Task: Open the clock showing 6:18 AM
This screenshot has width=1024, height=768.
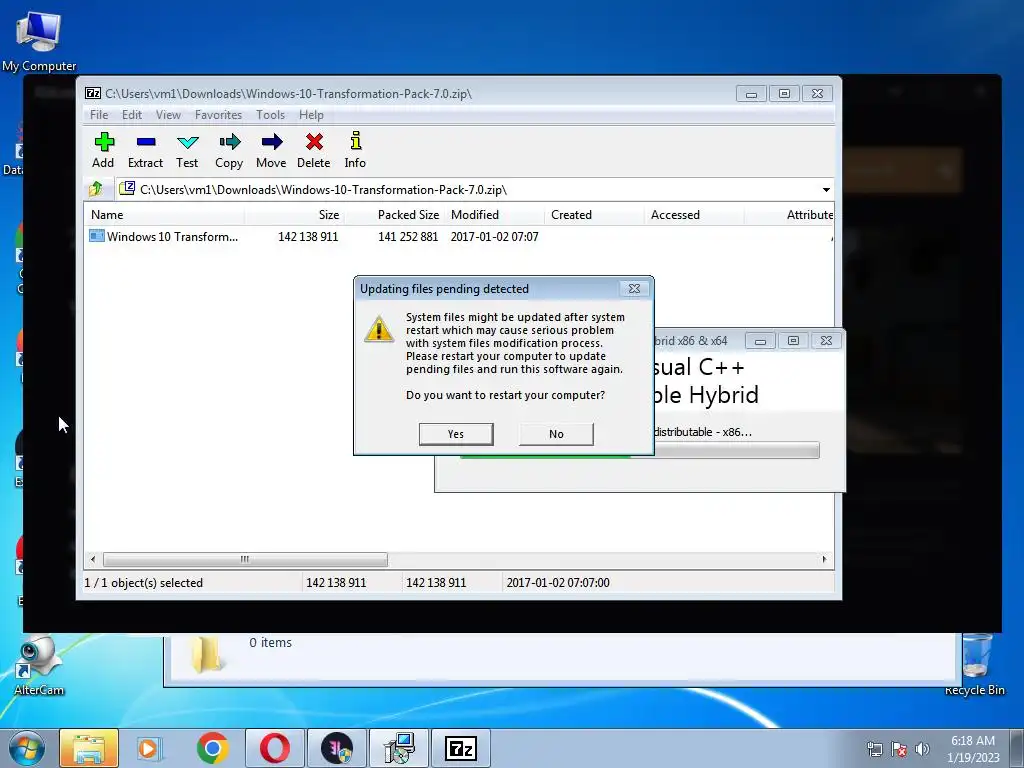Action: point(973,749)
